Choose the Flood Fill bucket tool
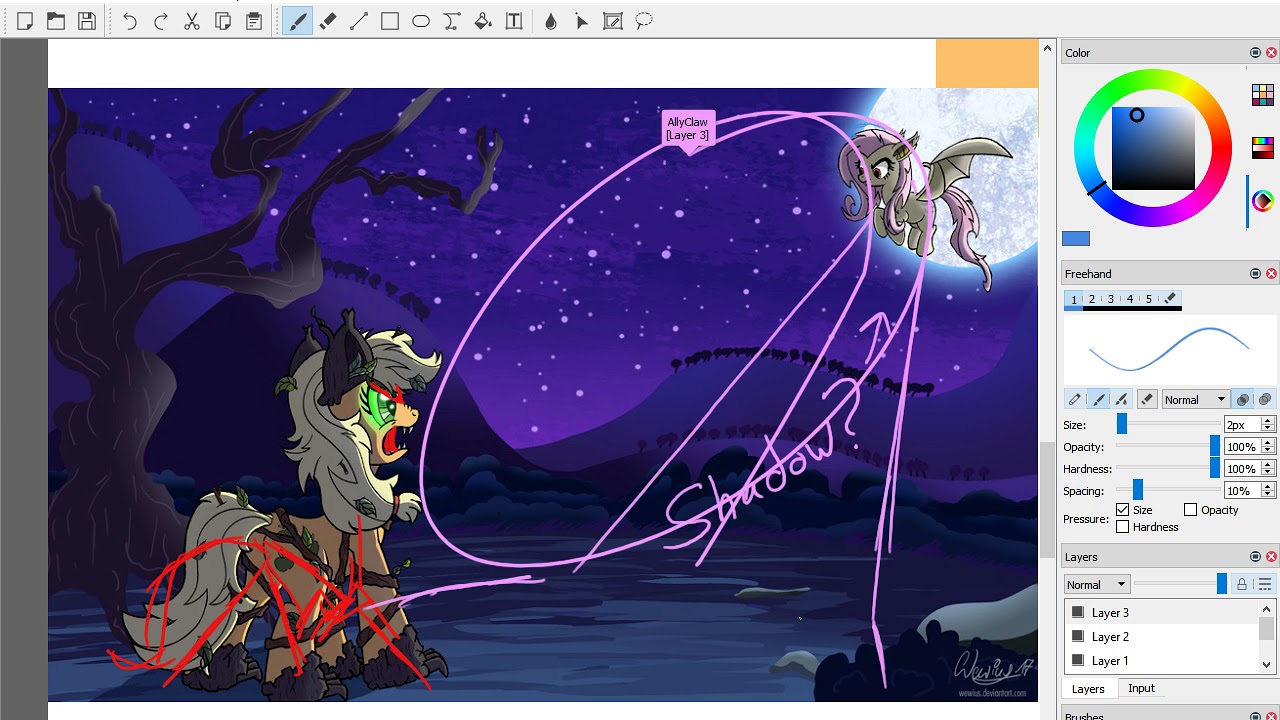Viewport: 1280px width, 720px height. [x=483, y=21]
